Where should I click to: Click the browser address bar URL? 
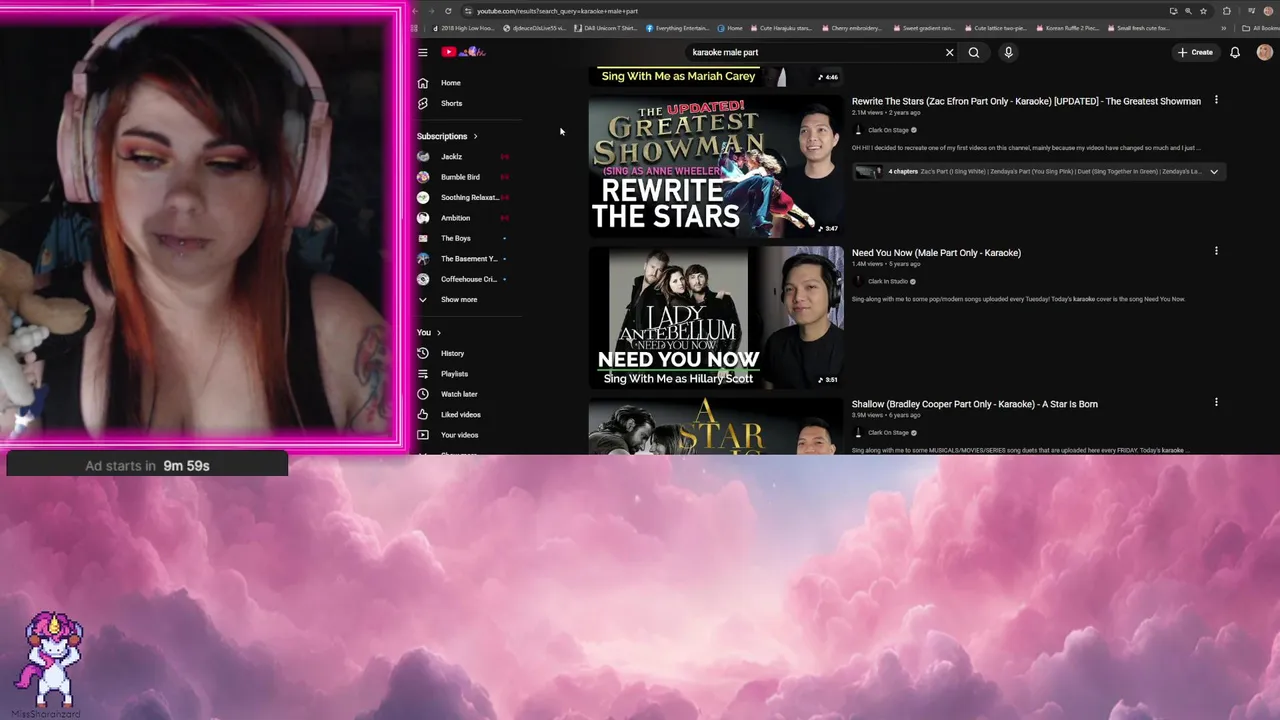(x=557, y=11)
